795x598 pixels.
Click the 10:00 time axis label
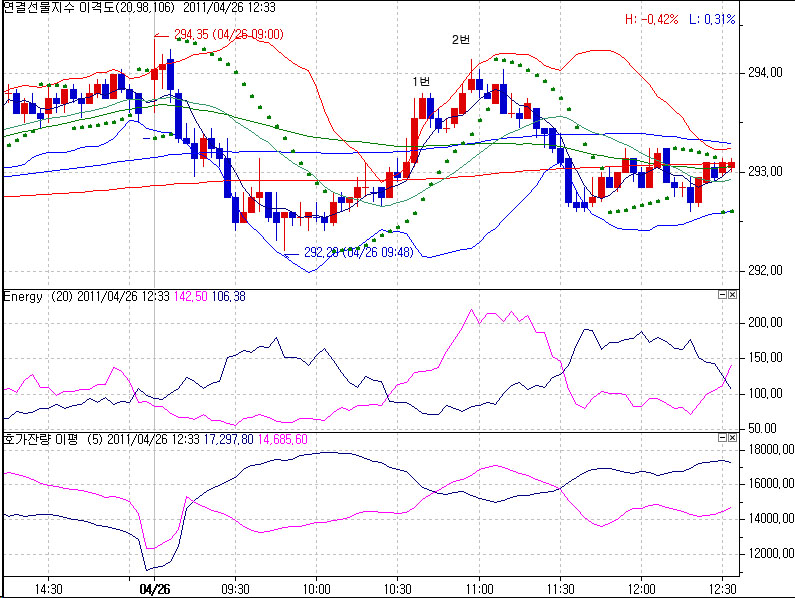pyautogui.click(x=316, y=589)
